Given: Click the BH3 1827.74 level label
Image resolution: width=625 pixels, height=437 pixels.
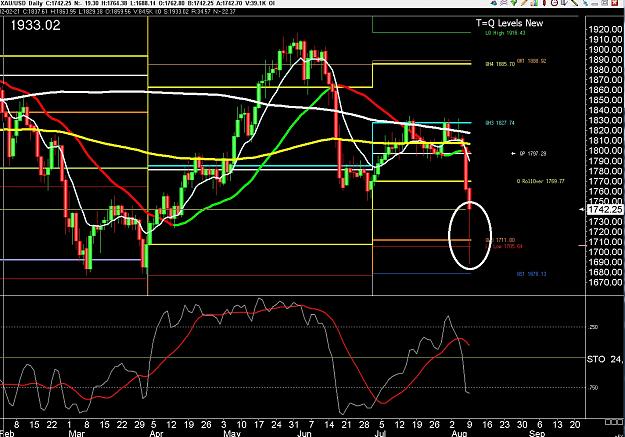Looking at the screenshot, I should pyautogui.click(x=500, y=123).
